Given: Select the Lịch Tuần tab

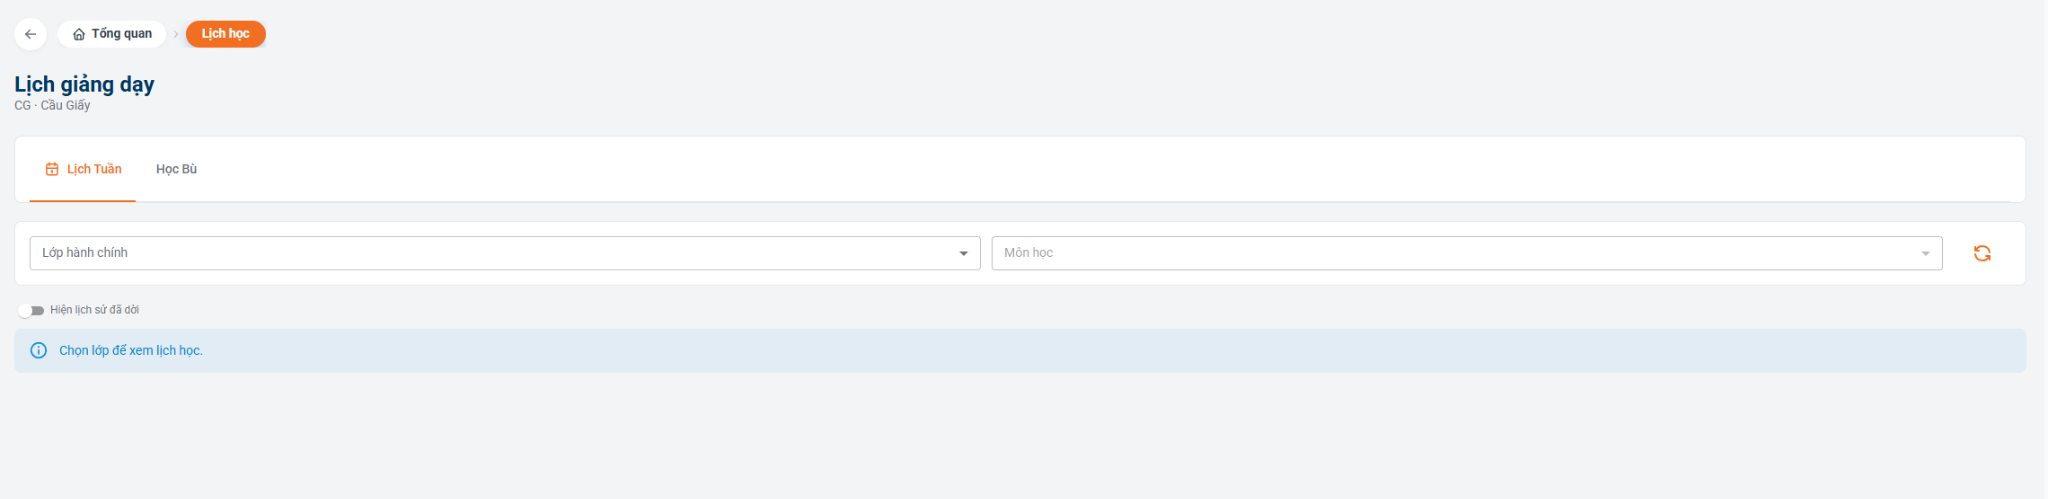Looking at the screenshot, I should (83, 169).
